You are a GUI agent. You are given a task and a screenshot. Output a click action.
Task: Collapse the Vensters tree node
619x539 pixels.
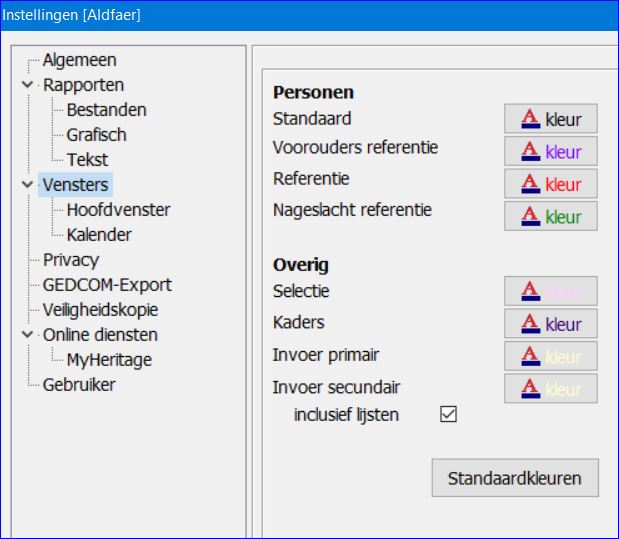(x=27, y=185)
